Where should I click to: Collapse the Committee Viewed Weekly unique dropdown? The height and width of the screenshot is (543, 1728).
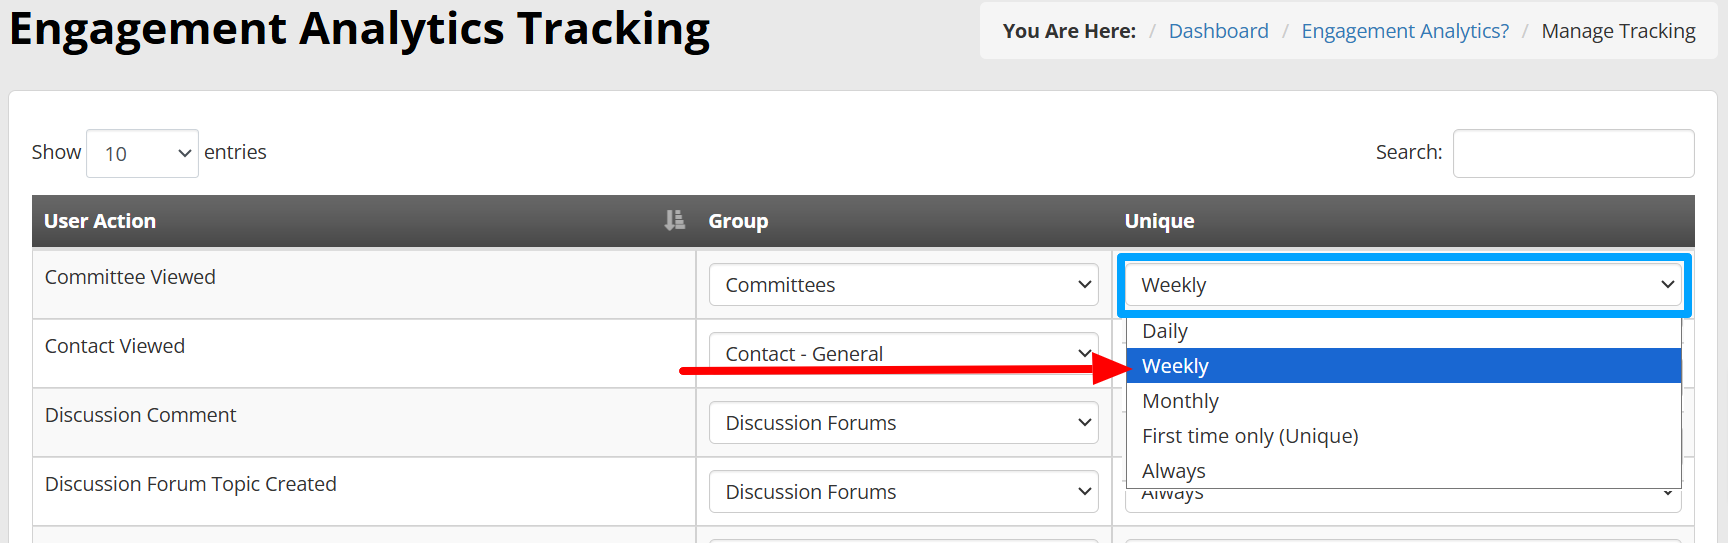coord(1404,285)
